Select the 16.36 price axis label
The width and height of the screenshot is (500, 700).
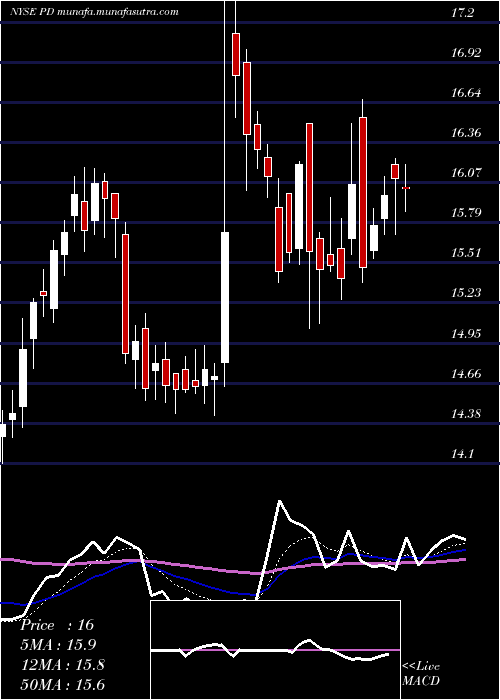466,133
